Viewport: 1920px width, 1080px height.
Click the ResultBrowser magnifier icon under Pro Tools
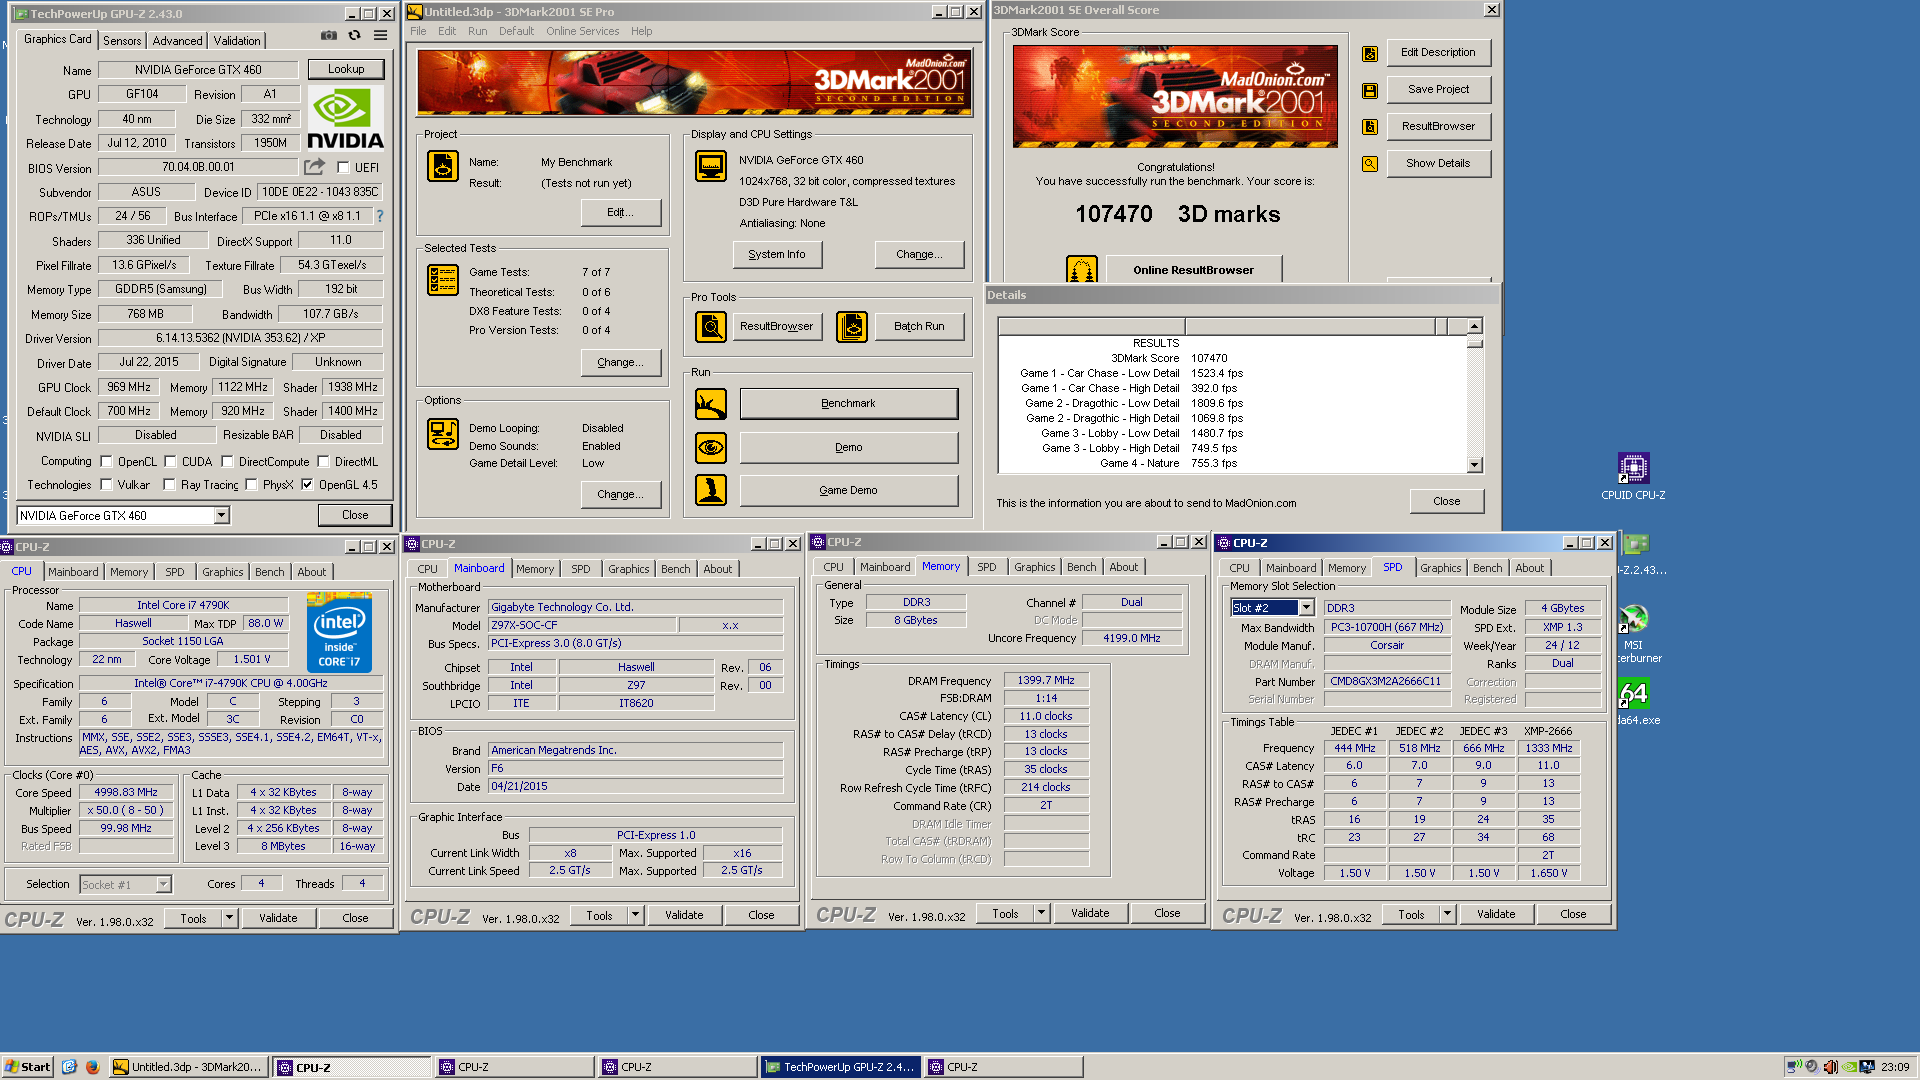[711, 326]
